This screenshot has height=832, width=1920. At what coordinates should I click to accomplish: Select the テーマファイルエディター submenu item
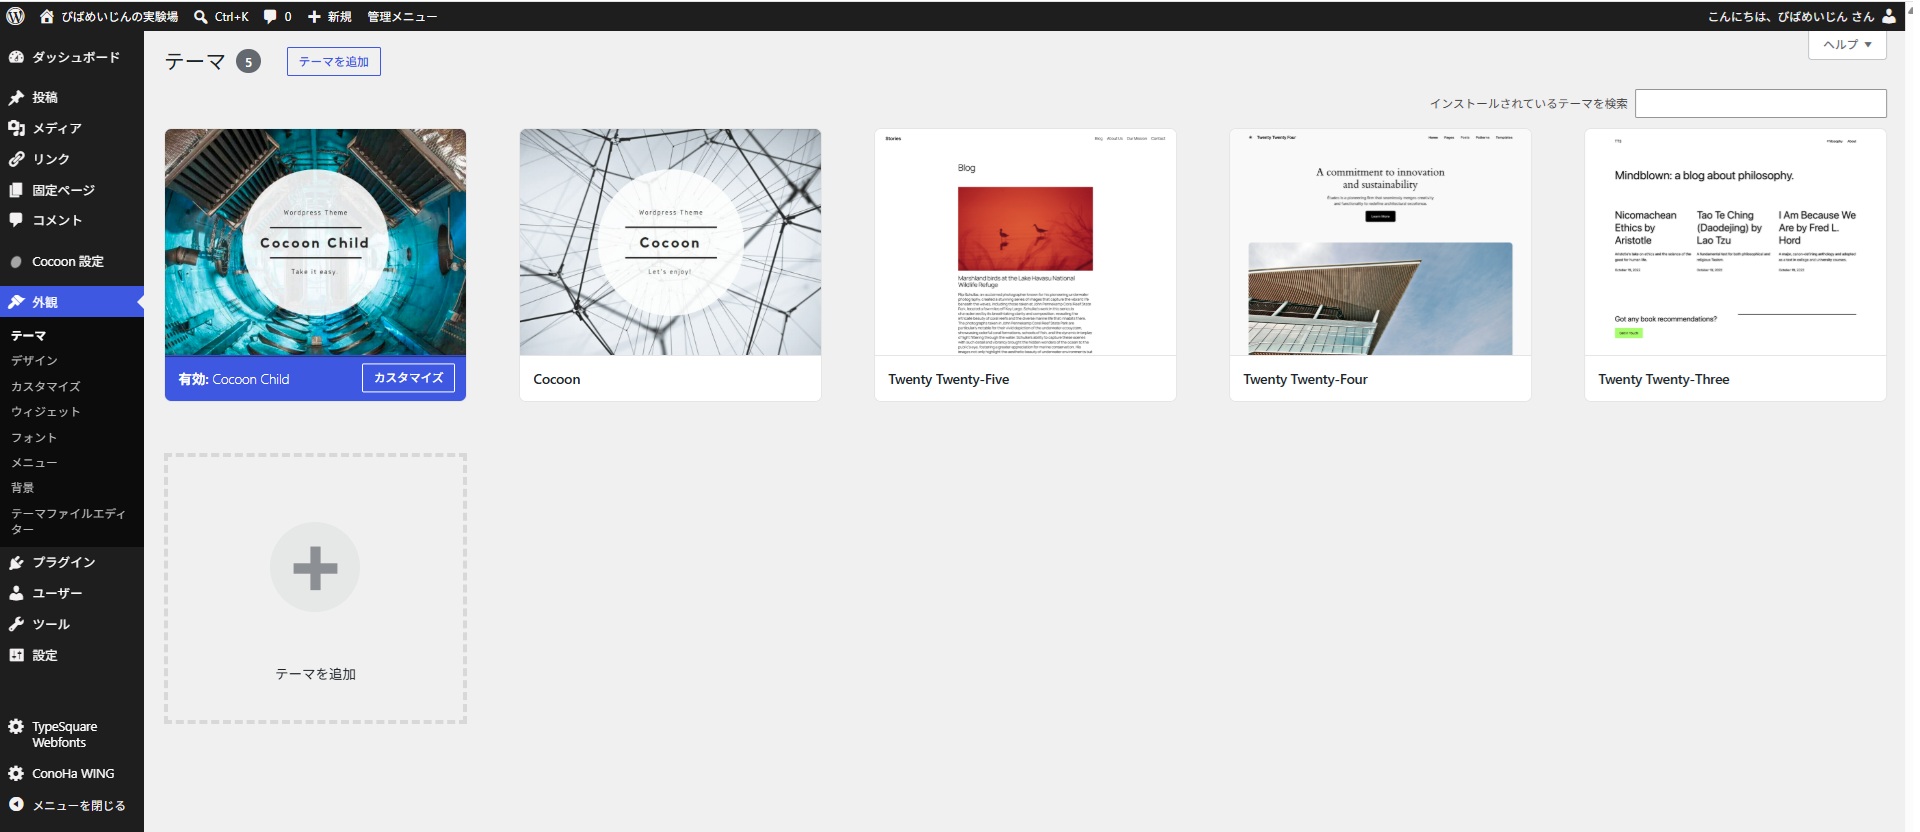pos(68,521)
